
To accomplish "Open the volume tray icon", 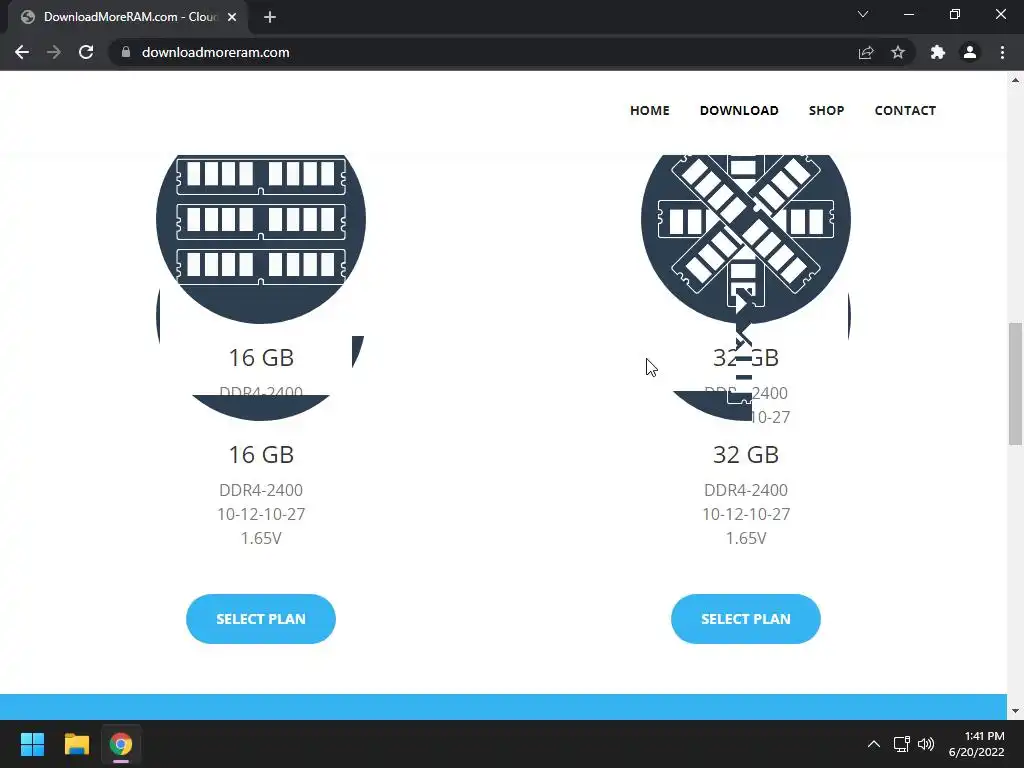I will coord(926,744).
